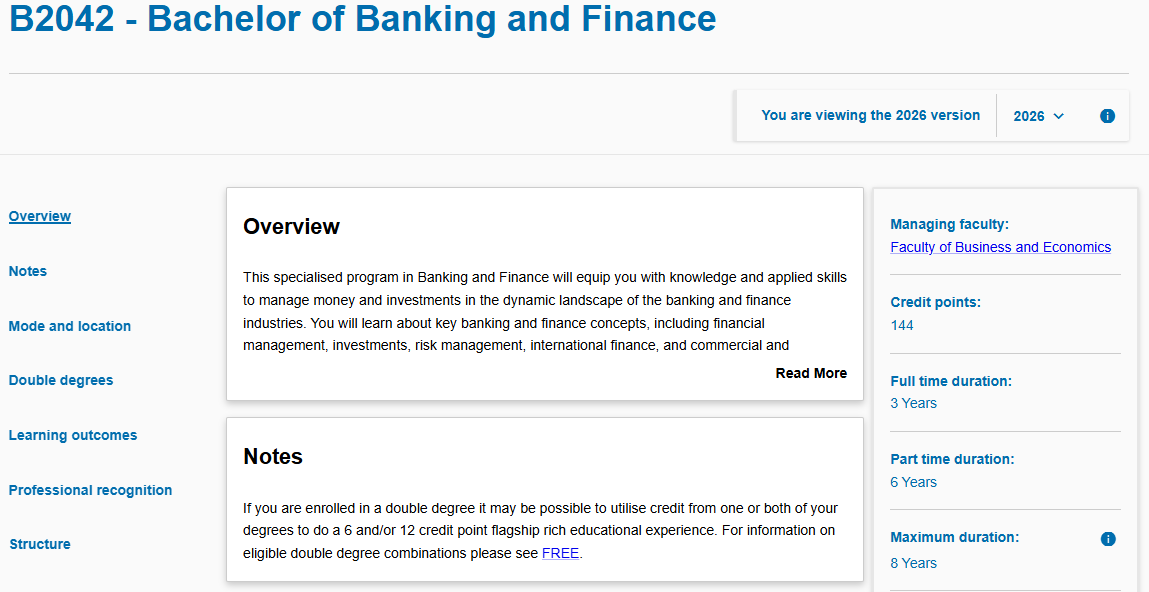Open the 2026 handbook year dropdown
Image resolution: width=1149 pixels, height=592 pixels.
click(x=1038, y=116)
